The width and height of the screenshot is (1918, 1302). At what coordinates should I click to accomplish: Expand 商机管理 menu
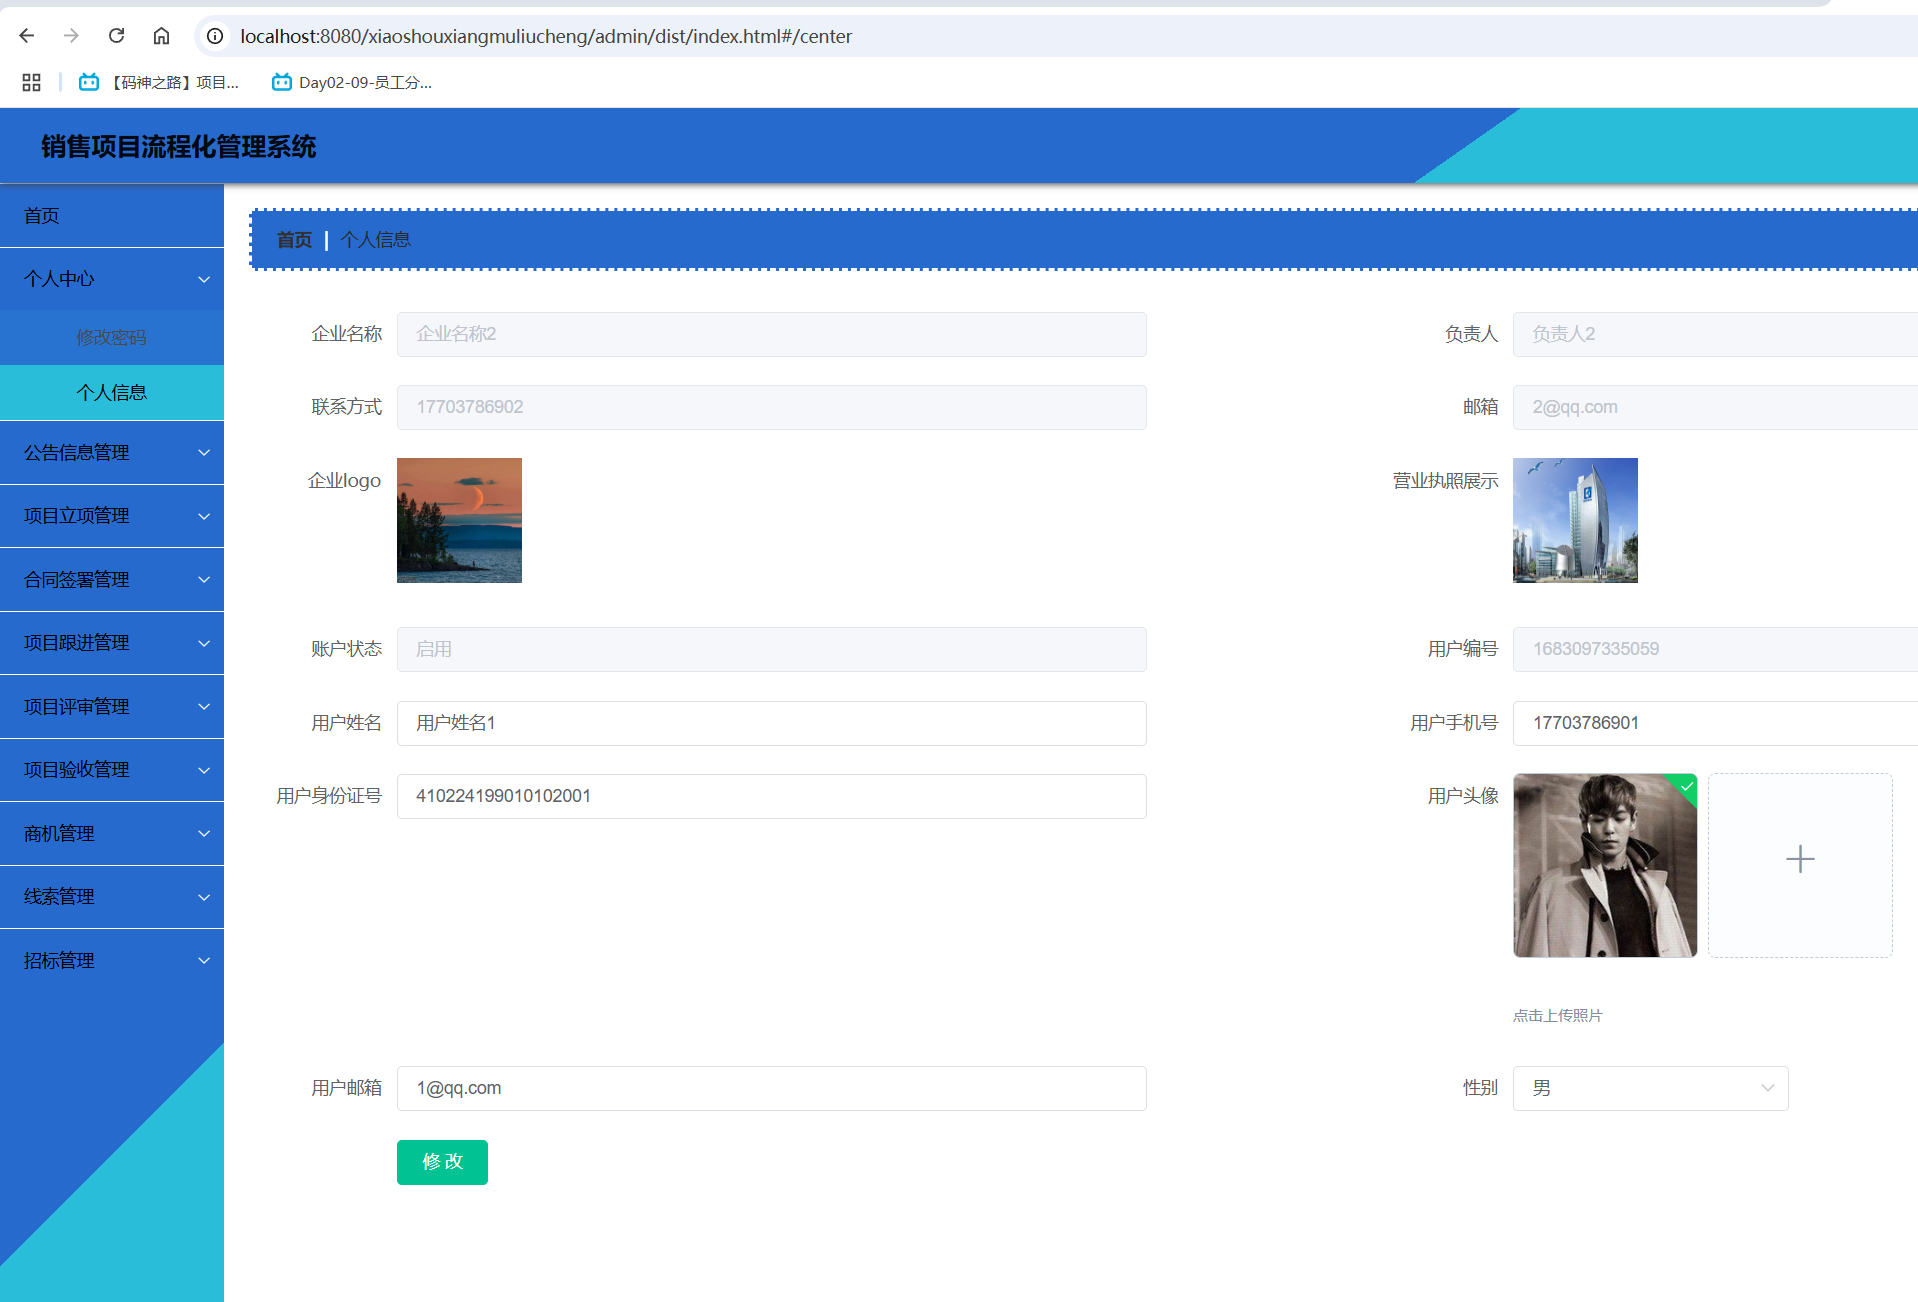pyautogui.click(x=112, y=834)
